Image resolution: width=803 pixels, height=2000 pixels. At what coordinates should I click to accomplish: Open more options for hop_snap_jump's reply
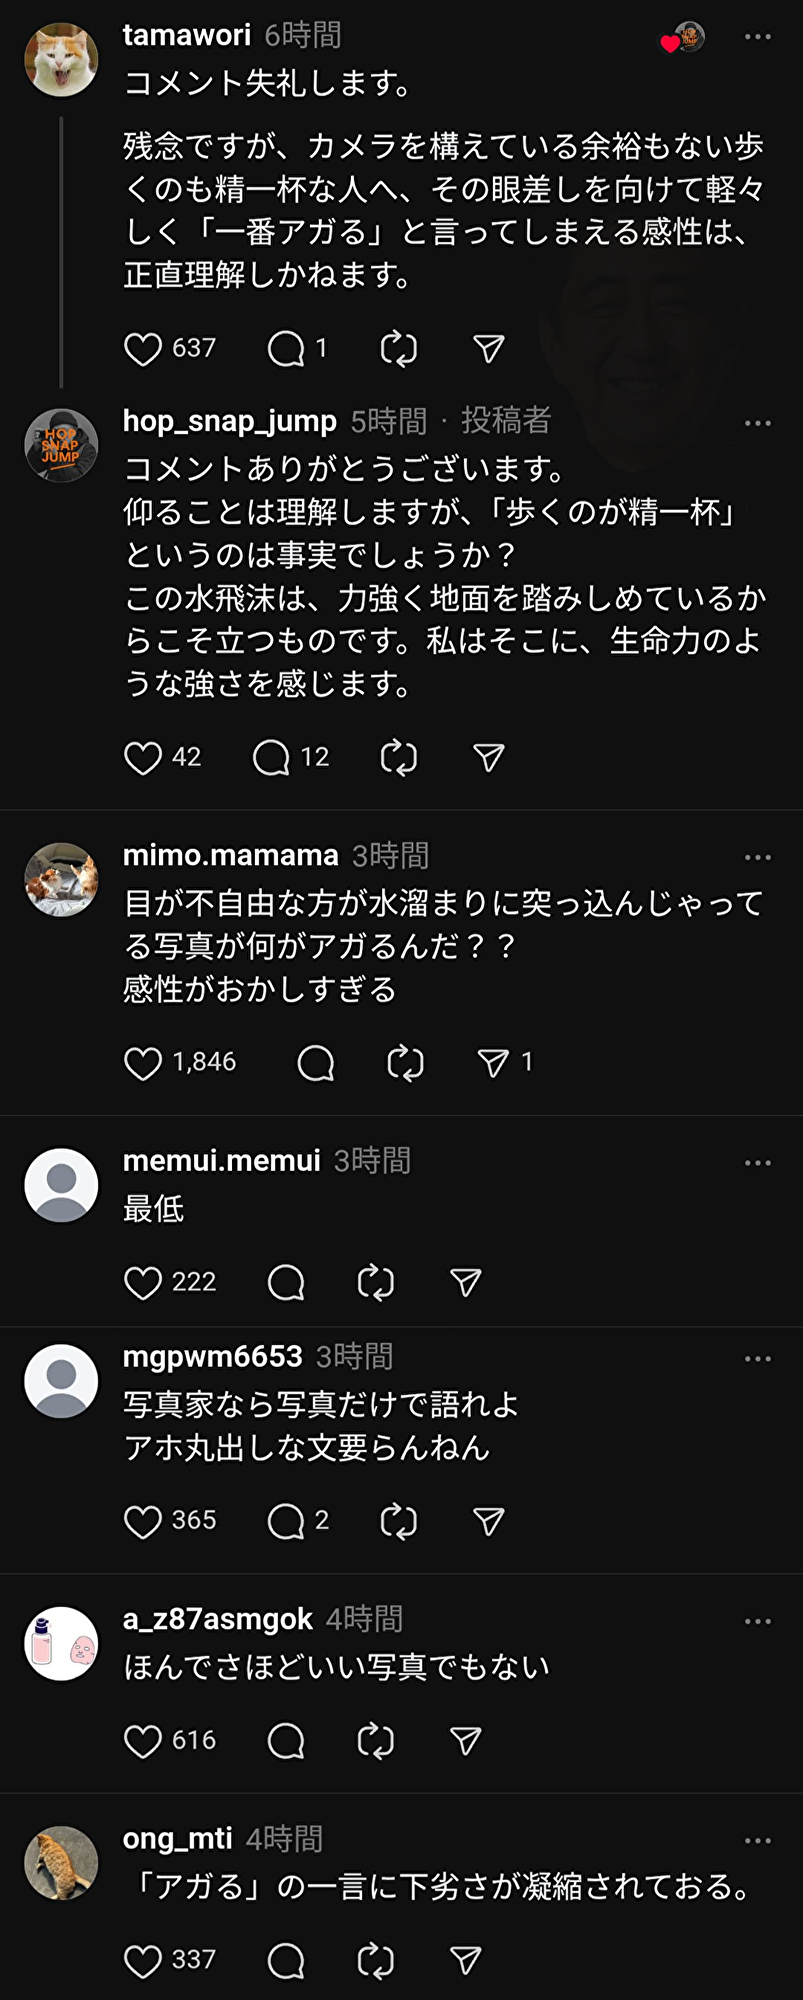(757, 423)
